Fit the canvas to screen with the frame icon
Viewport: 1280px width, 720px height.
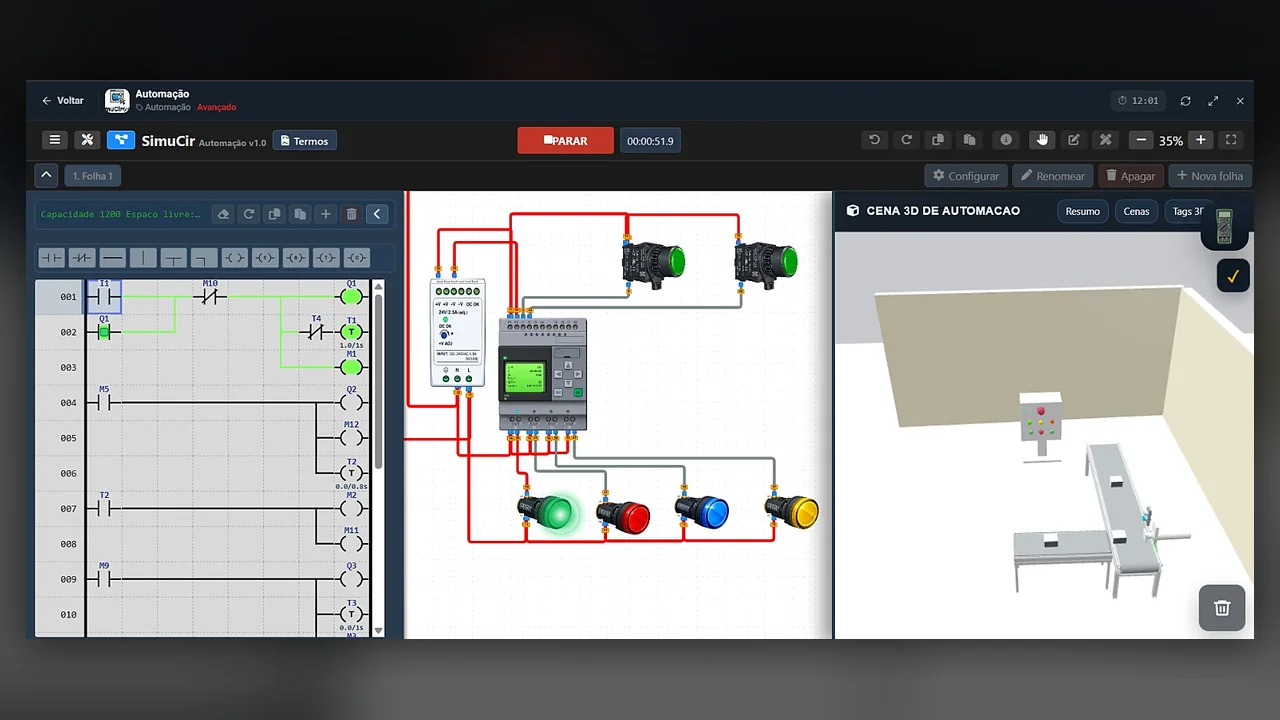pyautogui.click(x=1232, y=140)
